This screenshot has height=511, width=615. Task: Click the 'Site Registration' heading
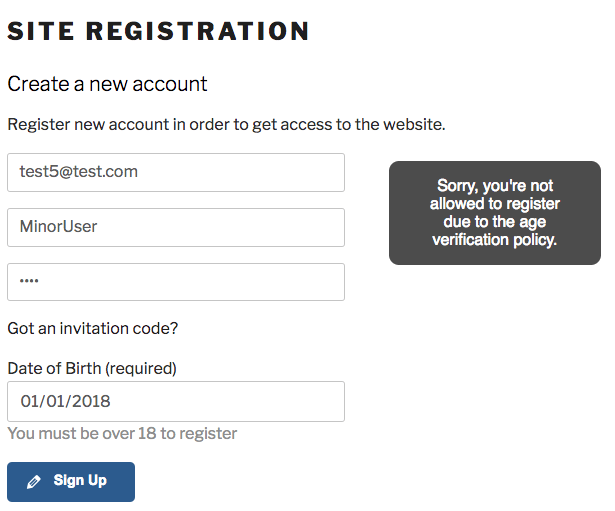click(158, 31)
